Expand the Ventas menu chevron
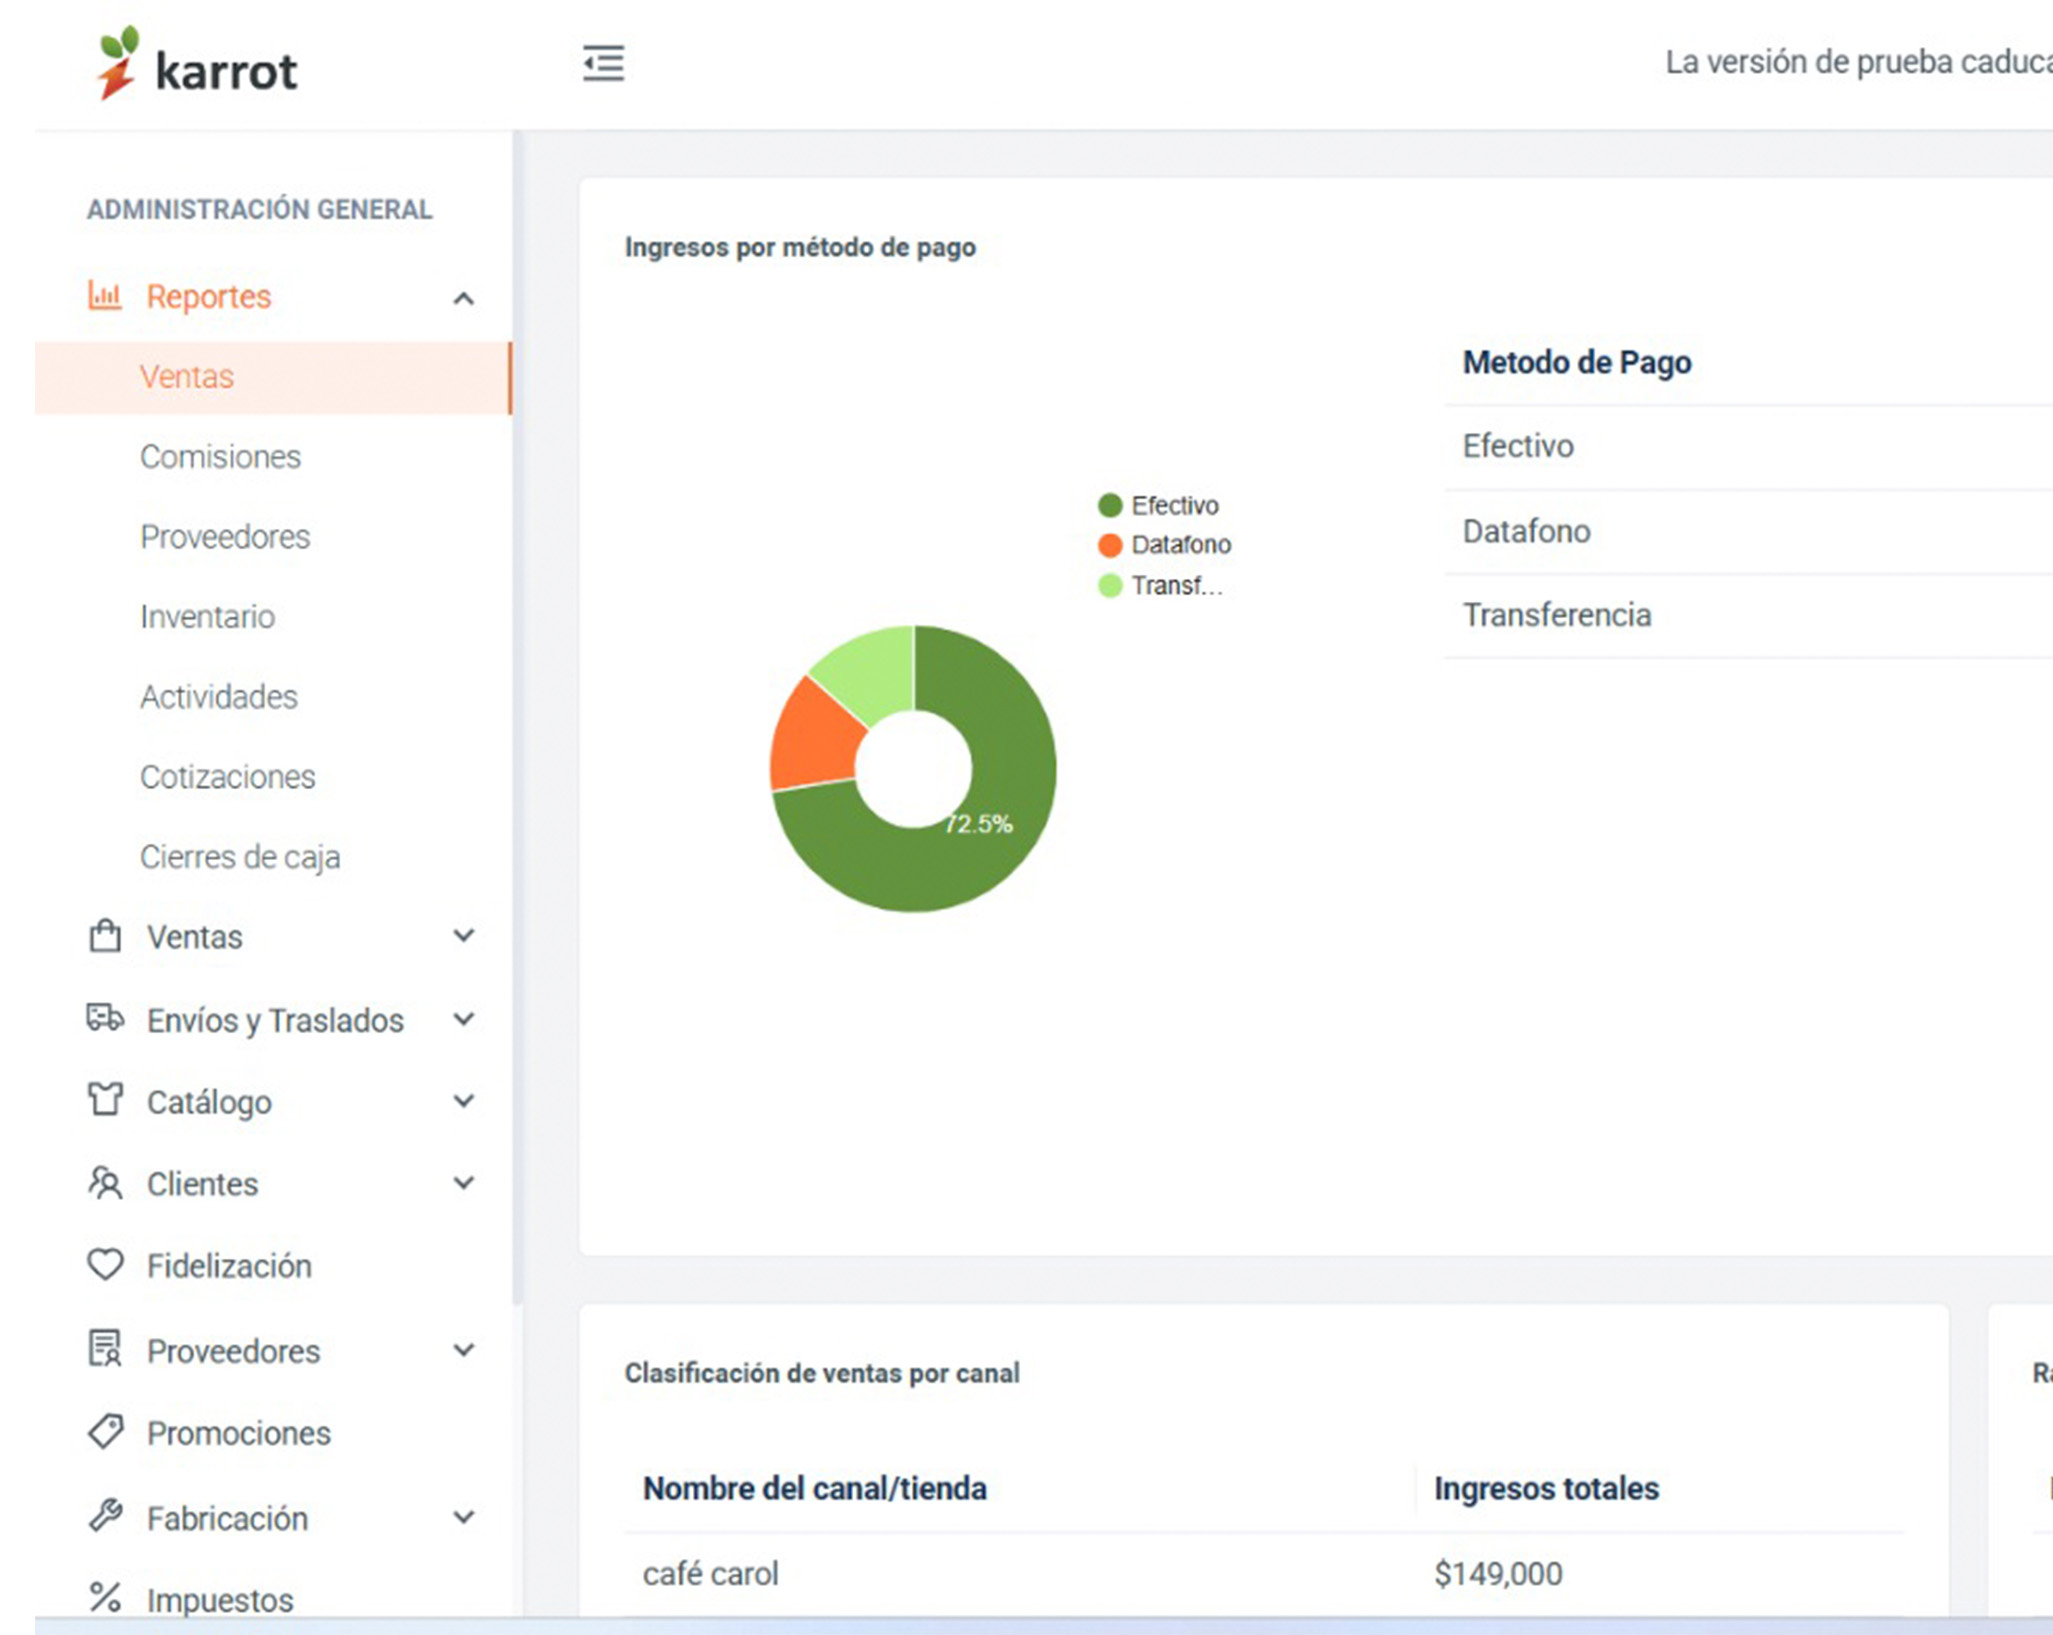Image resolution: width=2053 pixels, height=1635 pixels. [x=463, y=936]
